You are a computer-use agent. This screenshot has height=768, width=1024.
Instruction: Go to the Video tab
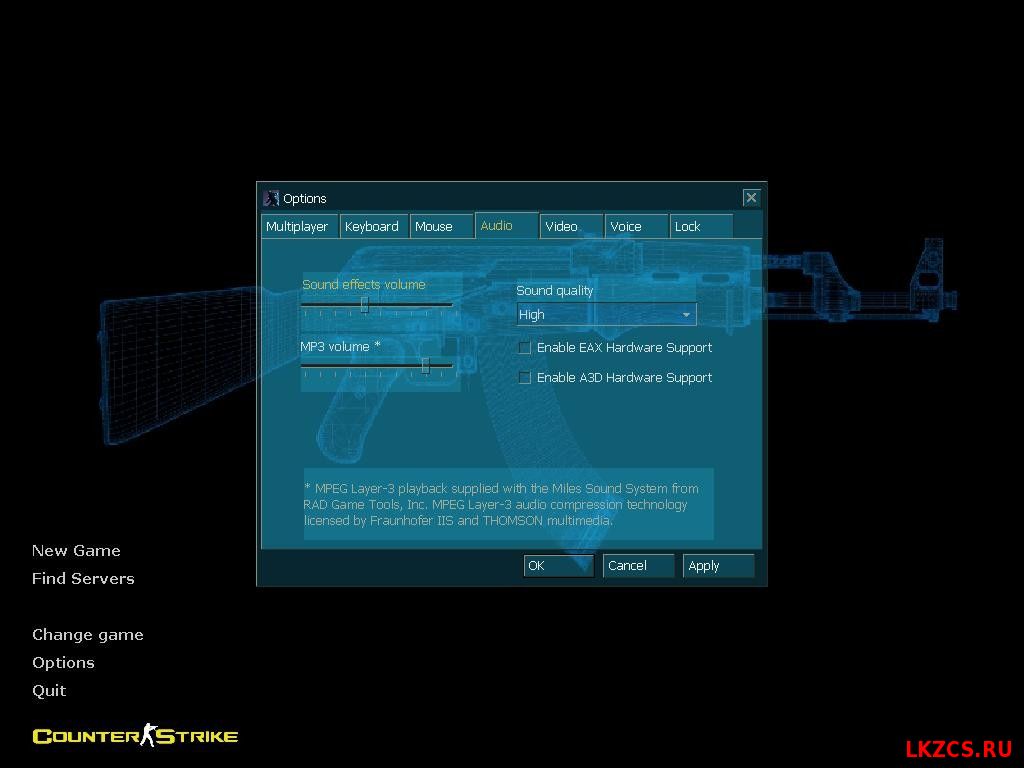tap(571, 226)
